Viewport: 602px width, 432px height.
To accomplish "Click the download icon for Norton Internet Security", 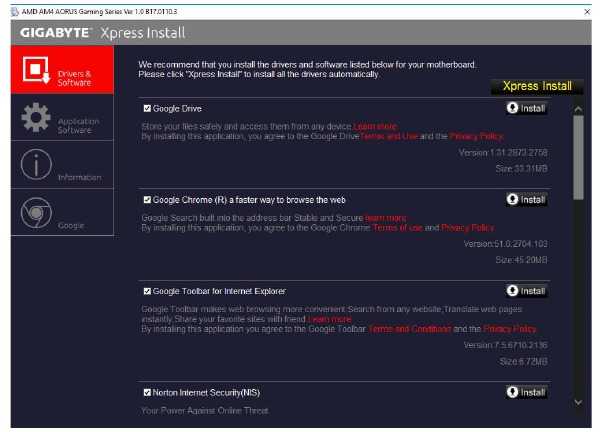I will pos(515,392).
